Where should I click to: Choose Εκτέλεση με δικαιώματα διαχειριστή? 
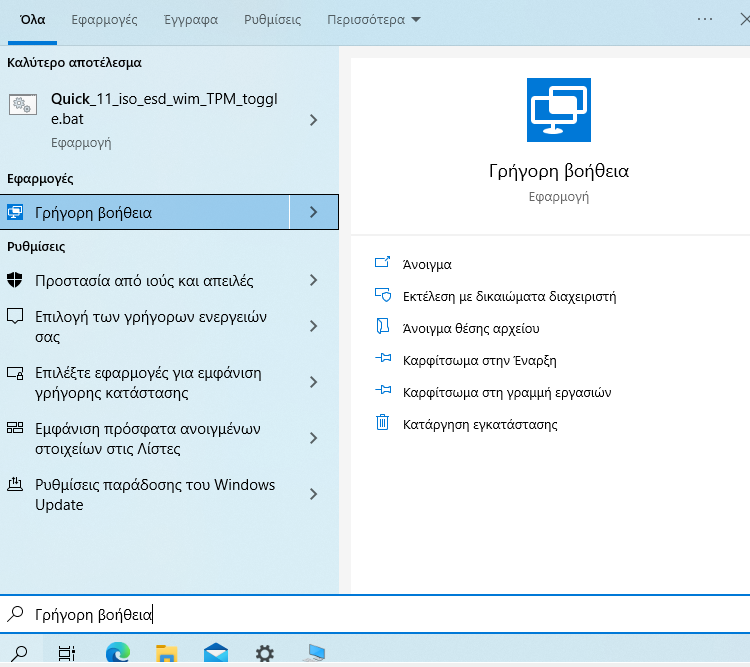click(x=509, y=297)
